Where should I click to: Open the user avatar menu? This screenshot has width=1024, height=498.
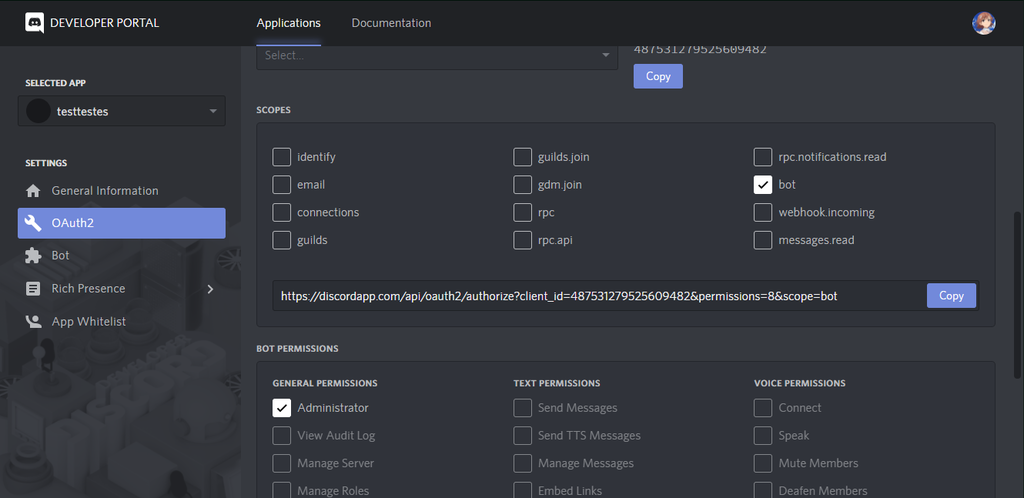point(984,23)
